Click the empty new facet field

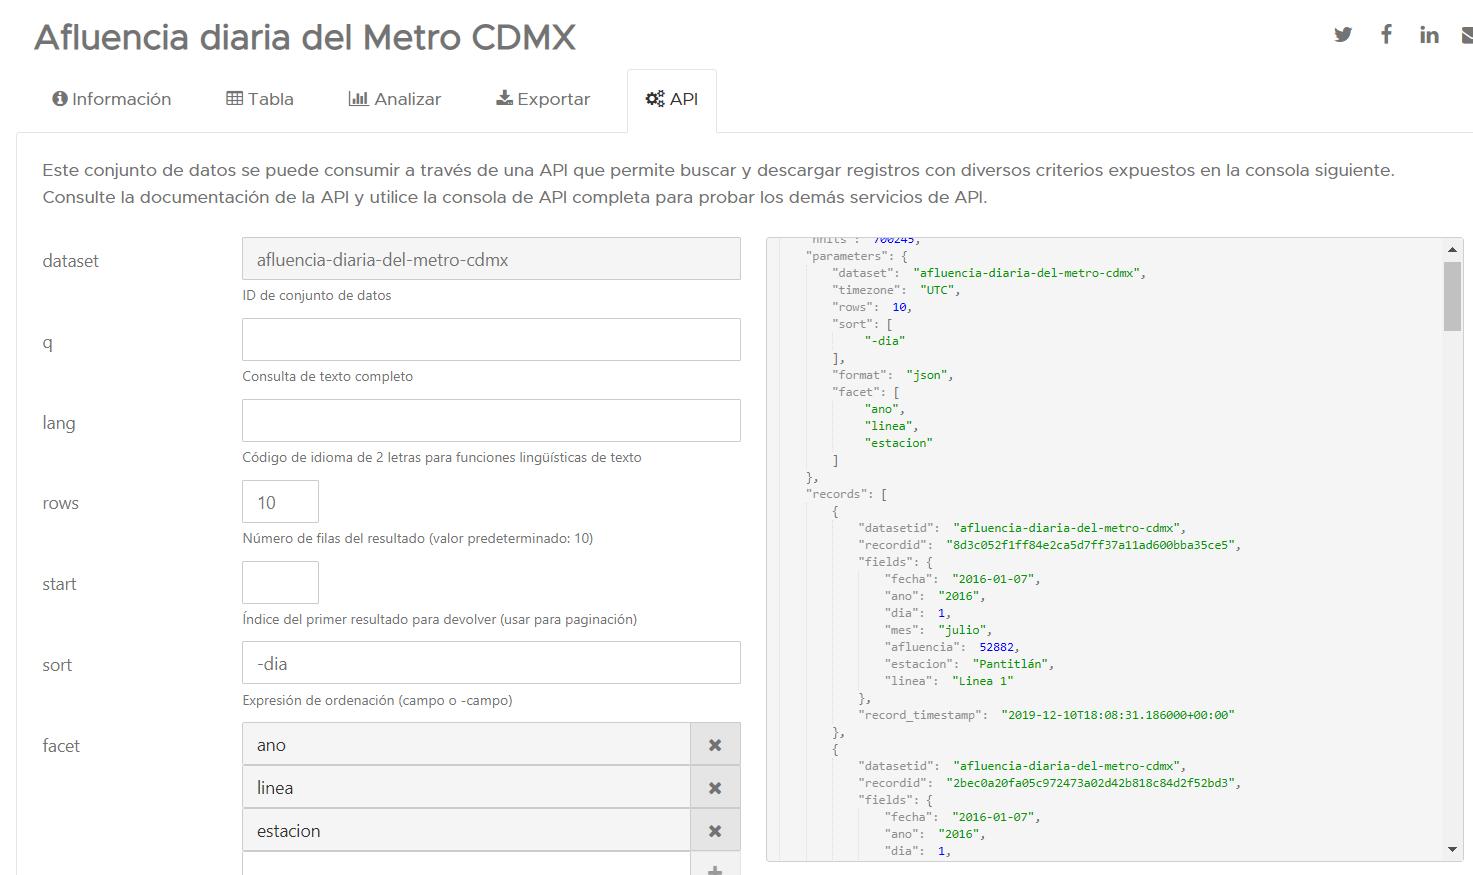point(466,865)
